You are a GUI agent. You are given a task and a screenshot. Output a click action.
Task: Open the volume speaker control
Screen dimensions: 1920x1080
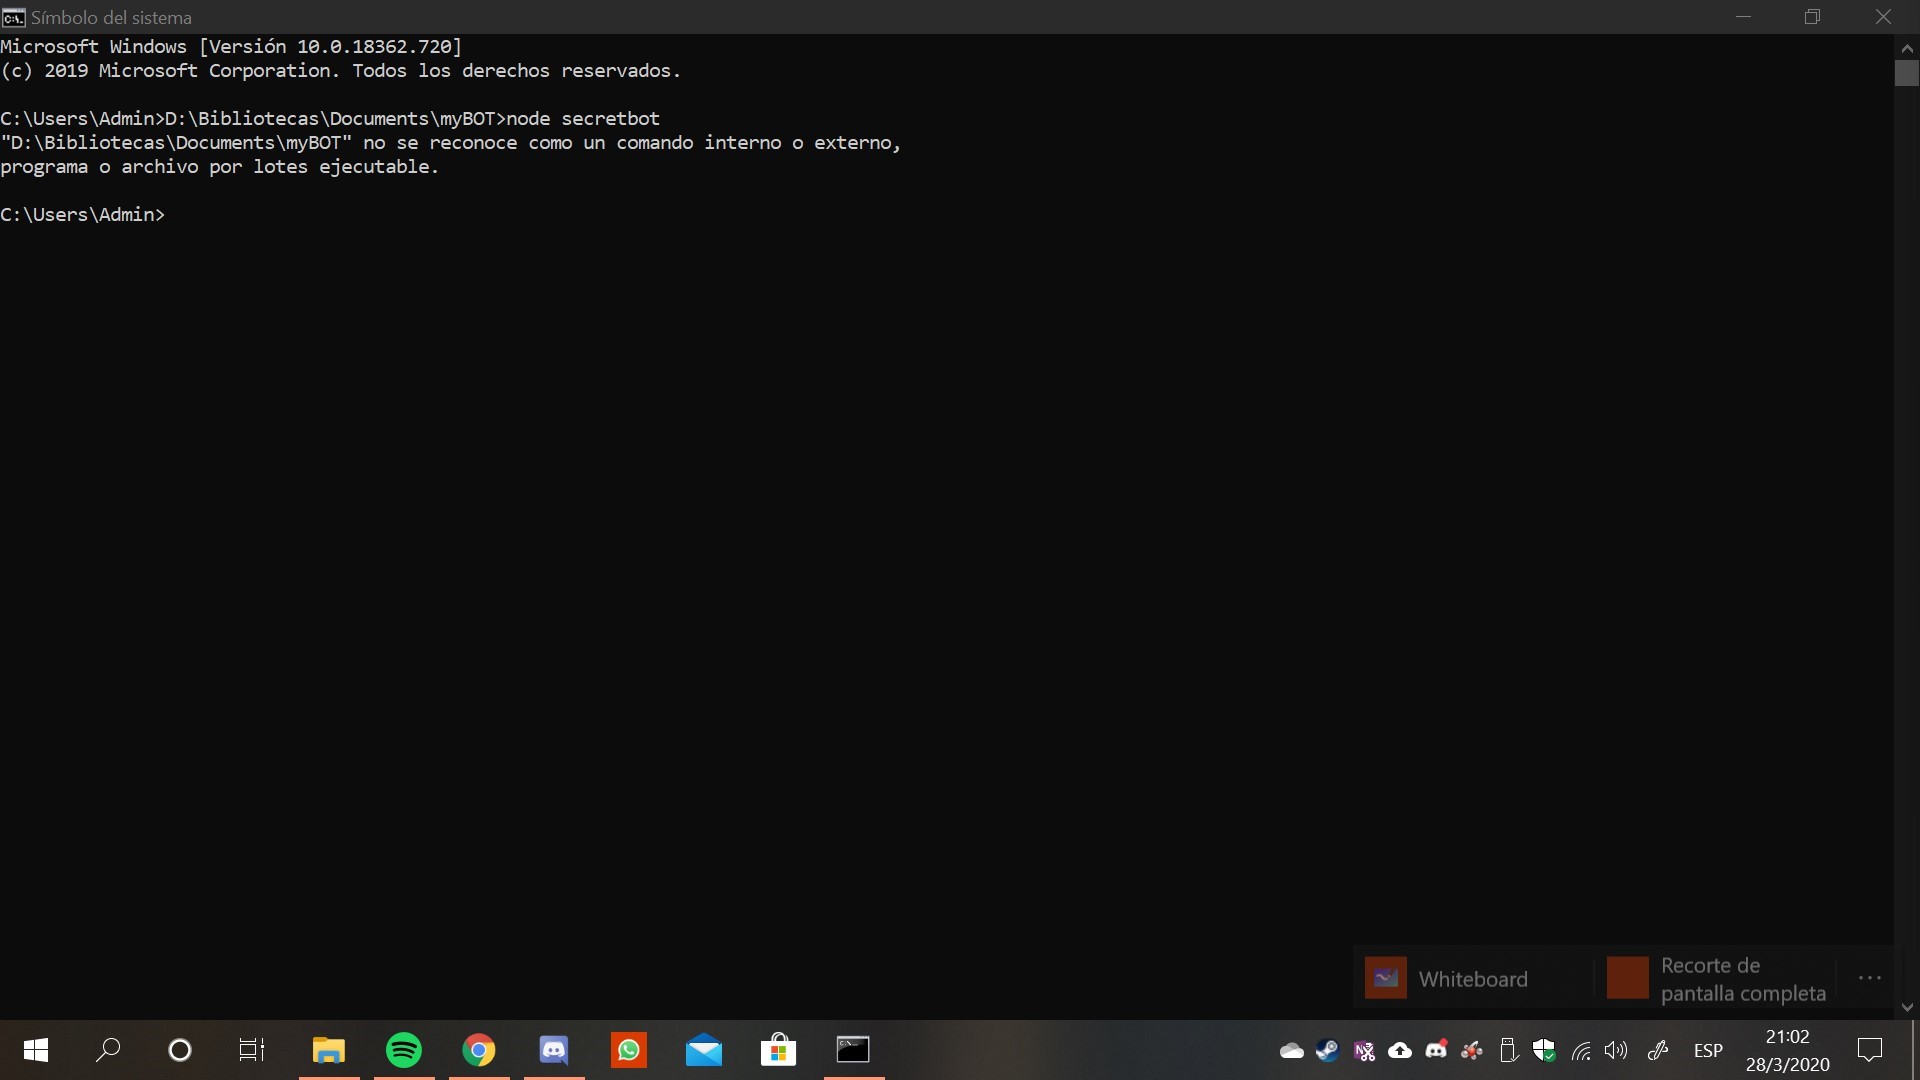coord(1616,1050)
